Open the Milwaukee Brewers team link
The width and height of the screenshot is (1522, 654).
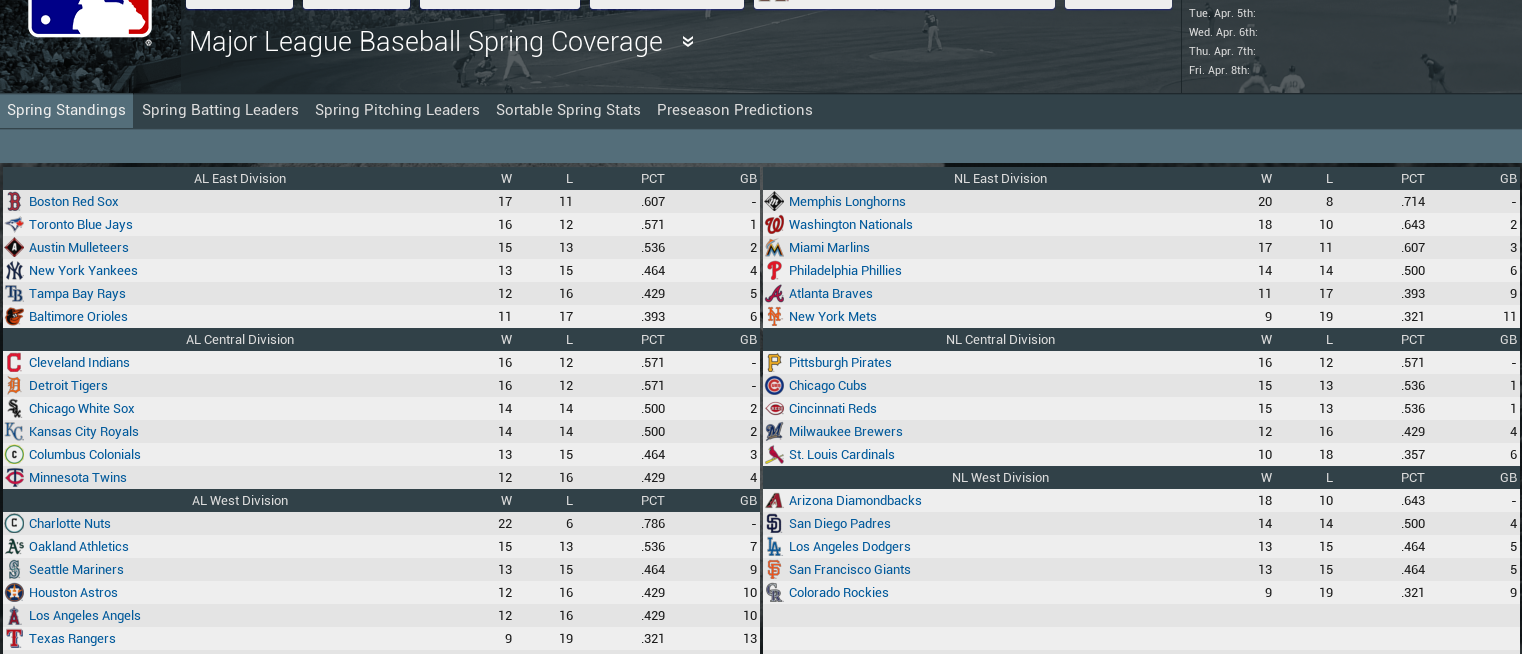pyautogui.click(x=846, y=432)
